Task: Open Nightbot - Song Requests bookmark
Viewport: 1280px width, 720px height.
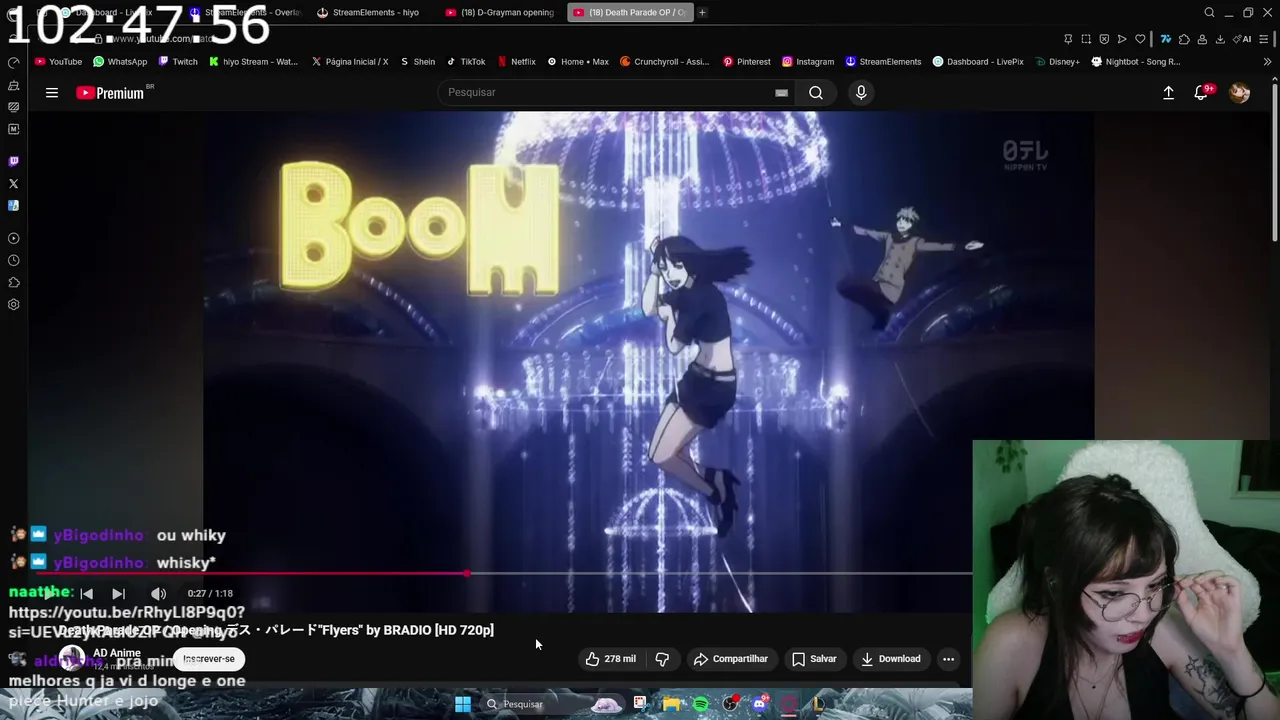Action: [1136, 62]
